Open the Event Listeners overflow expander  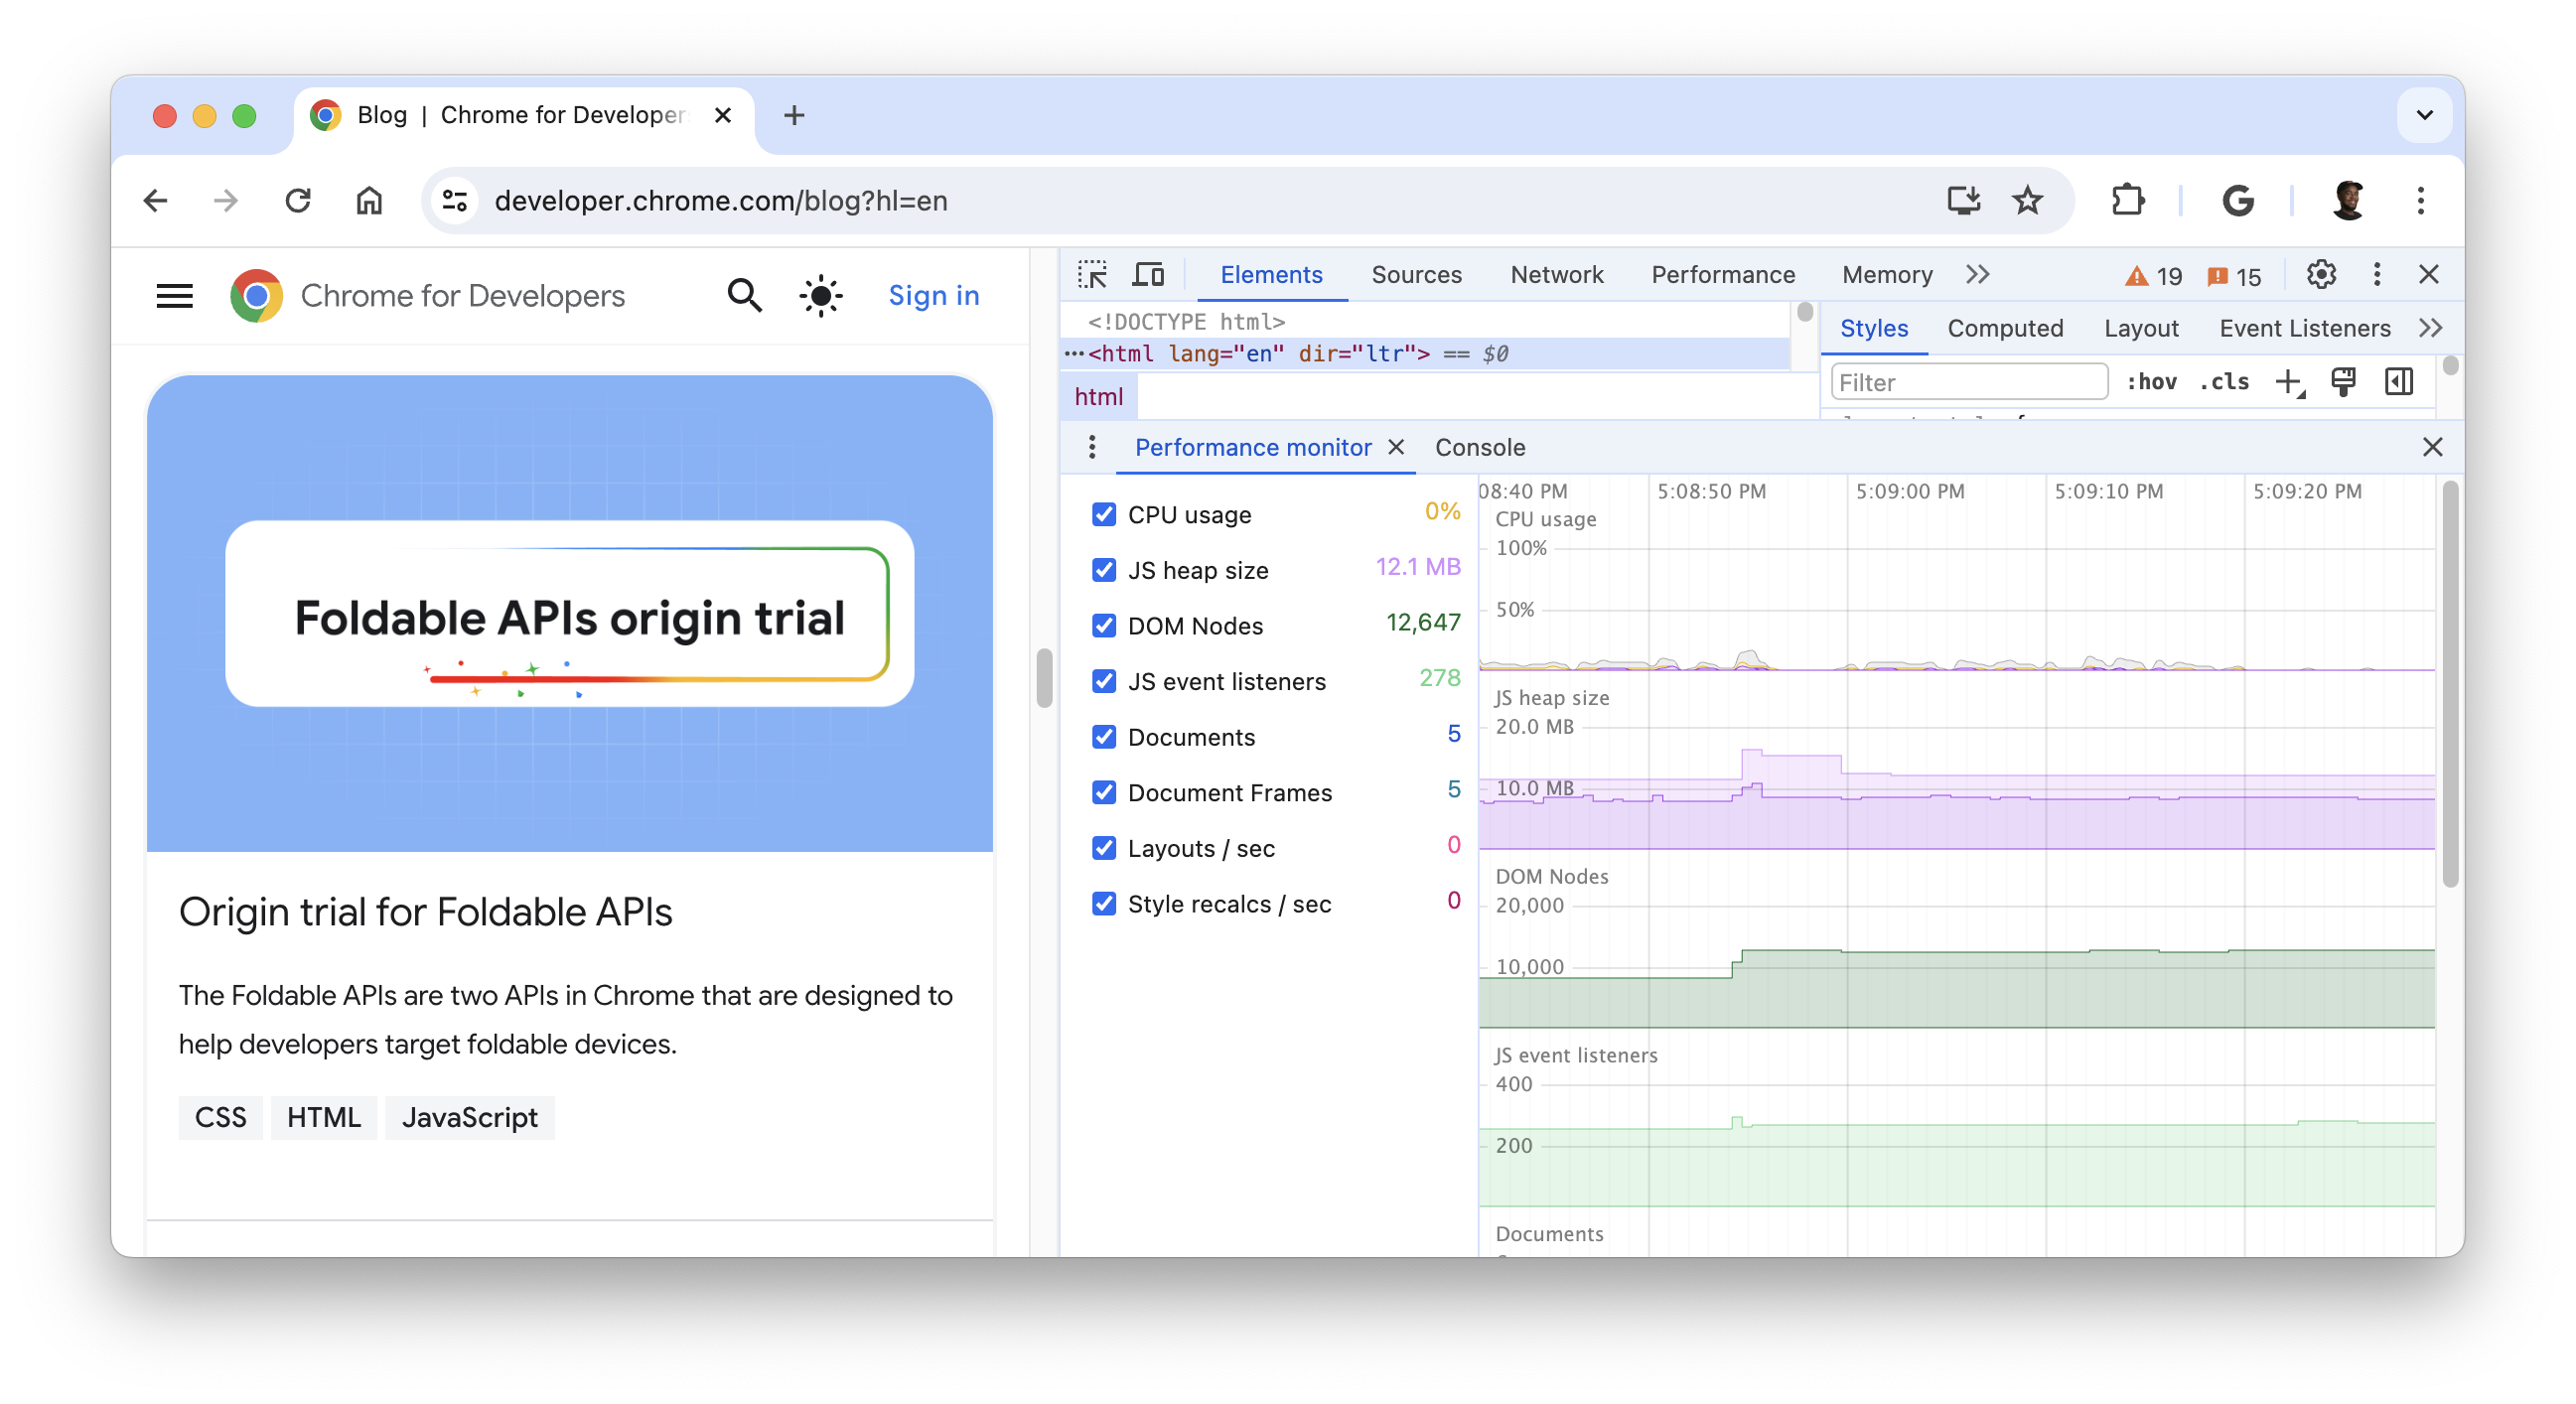tap(2429, 327)
